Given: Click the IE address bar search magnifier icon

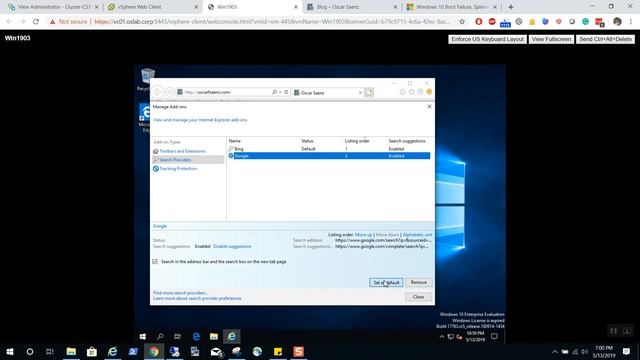Looking at the screenshot, I should (x=274, y=92).
